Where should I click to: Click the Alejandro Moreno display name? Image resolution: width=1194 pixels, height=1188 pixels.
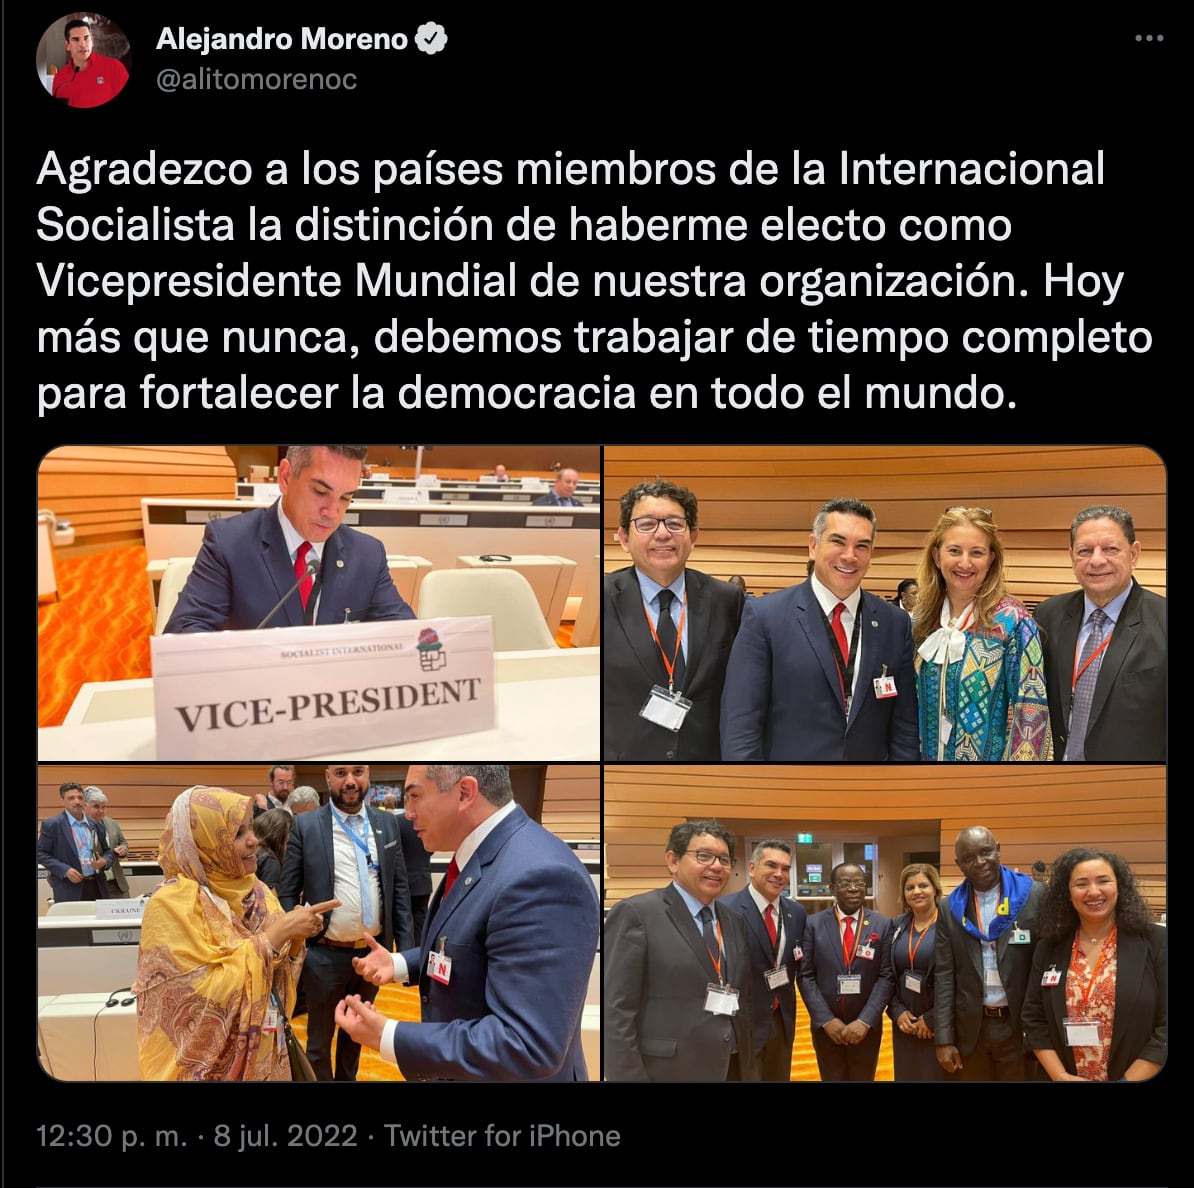point(282,39)
